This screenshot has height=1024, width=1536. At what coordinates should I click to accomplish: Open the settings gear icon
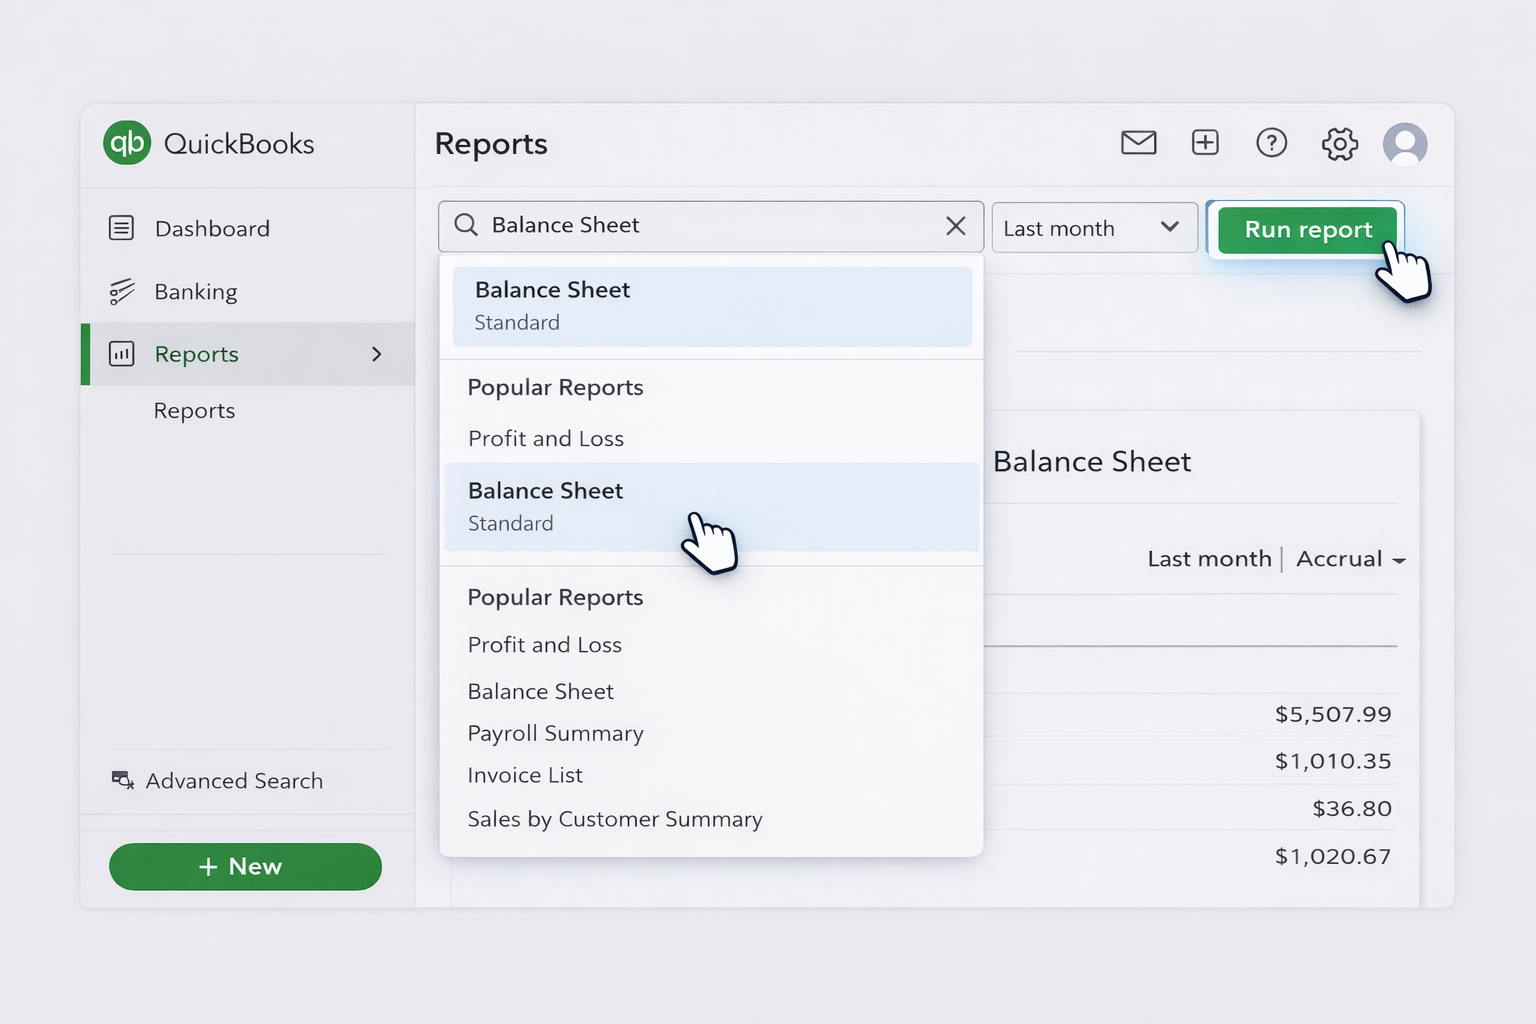point(1339,144)
